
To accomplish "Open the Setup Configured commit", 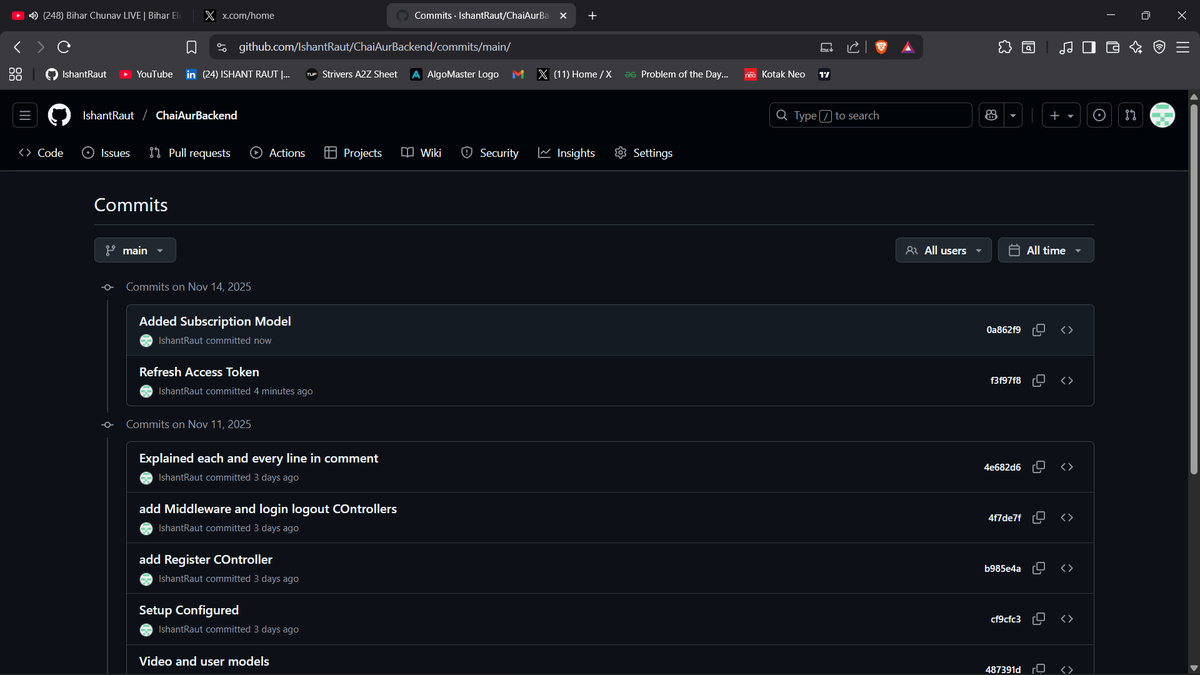I will click(x=189, y=610).
